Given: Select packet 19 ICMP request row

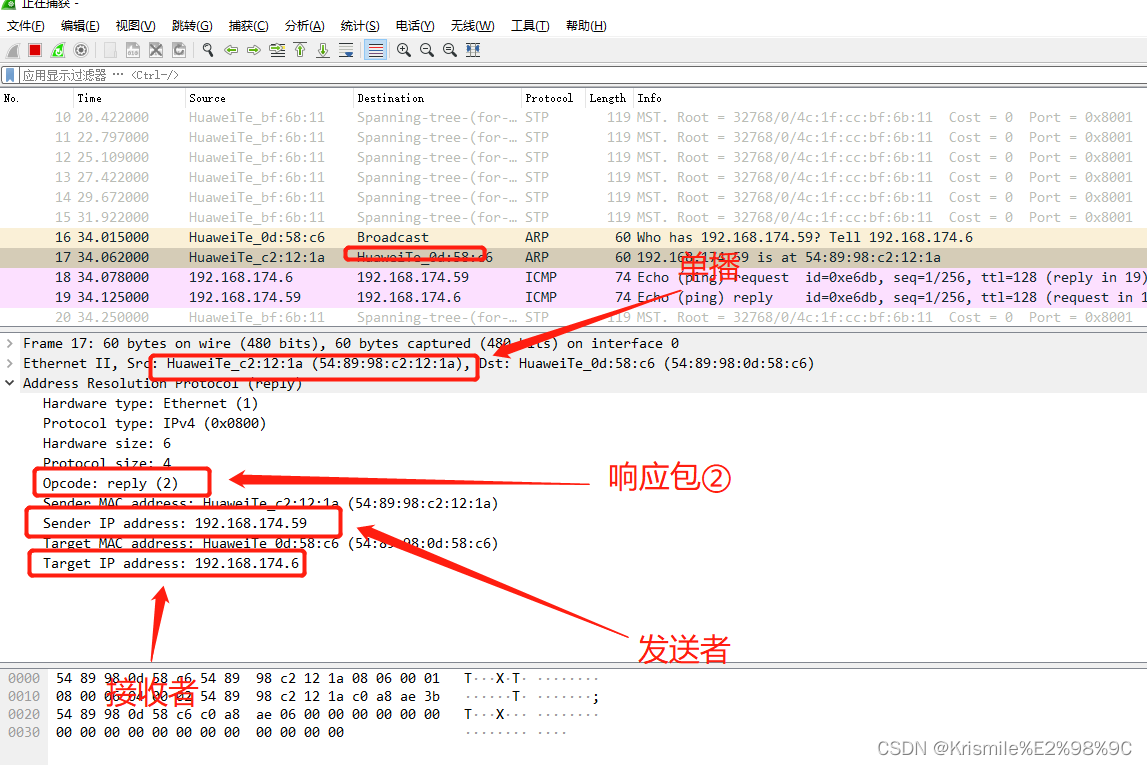Looking at the screenshot, I should (300, 297).
